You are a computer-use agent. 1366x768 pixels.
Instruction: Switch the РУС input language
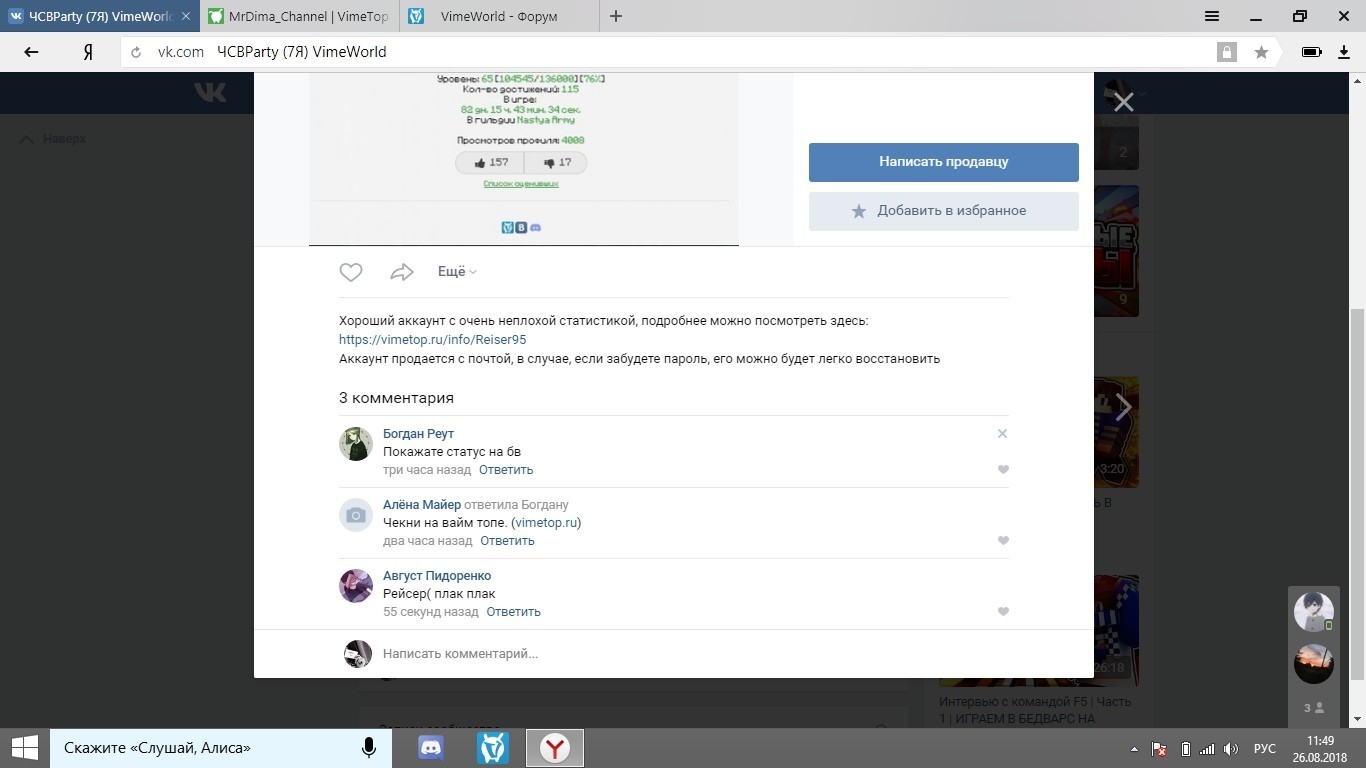point(1265,749)
